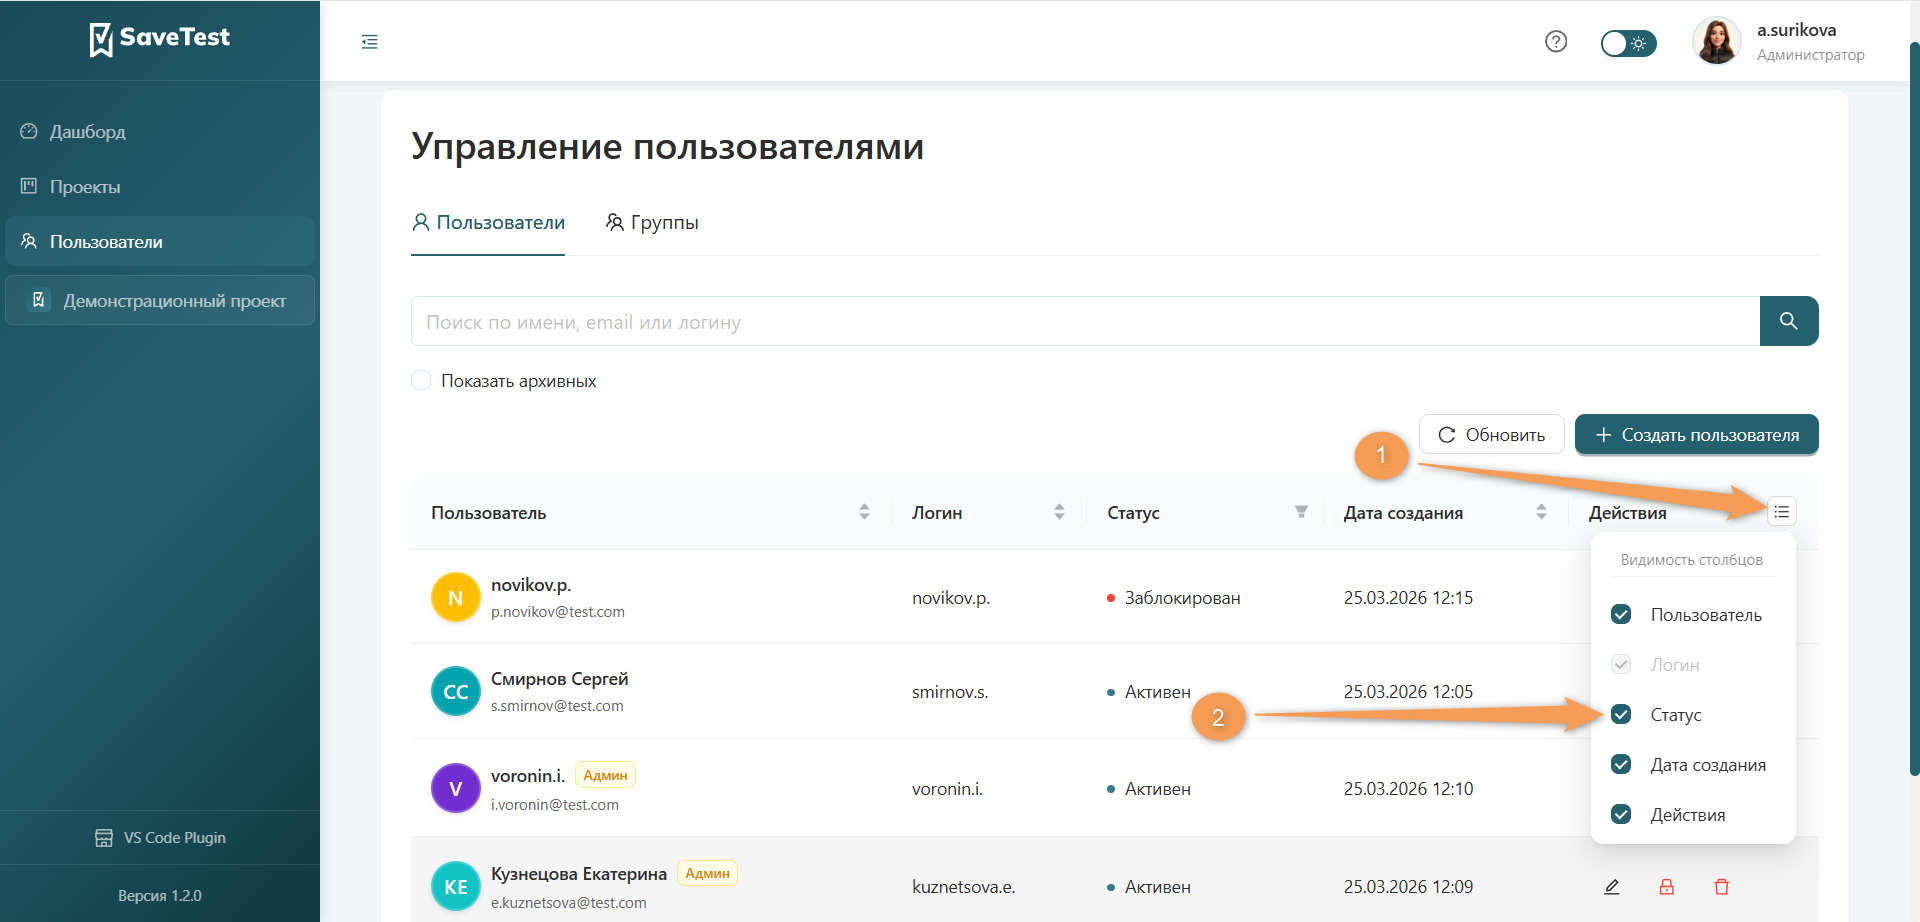Delete Кузнецова Екатерина with the trash icon
Screen dimensions: 1920x922
coord(1722,886)
